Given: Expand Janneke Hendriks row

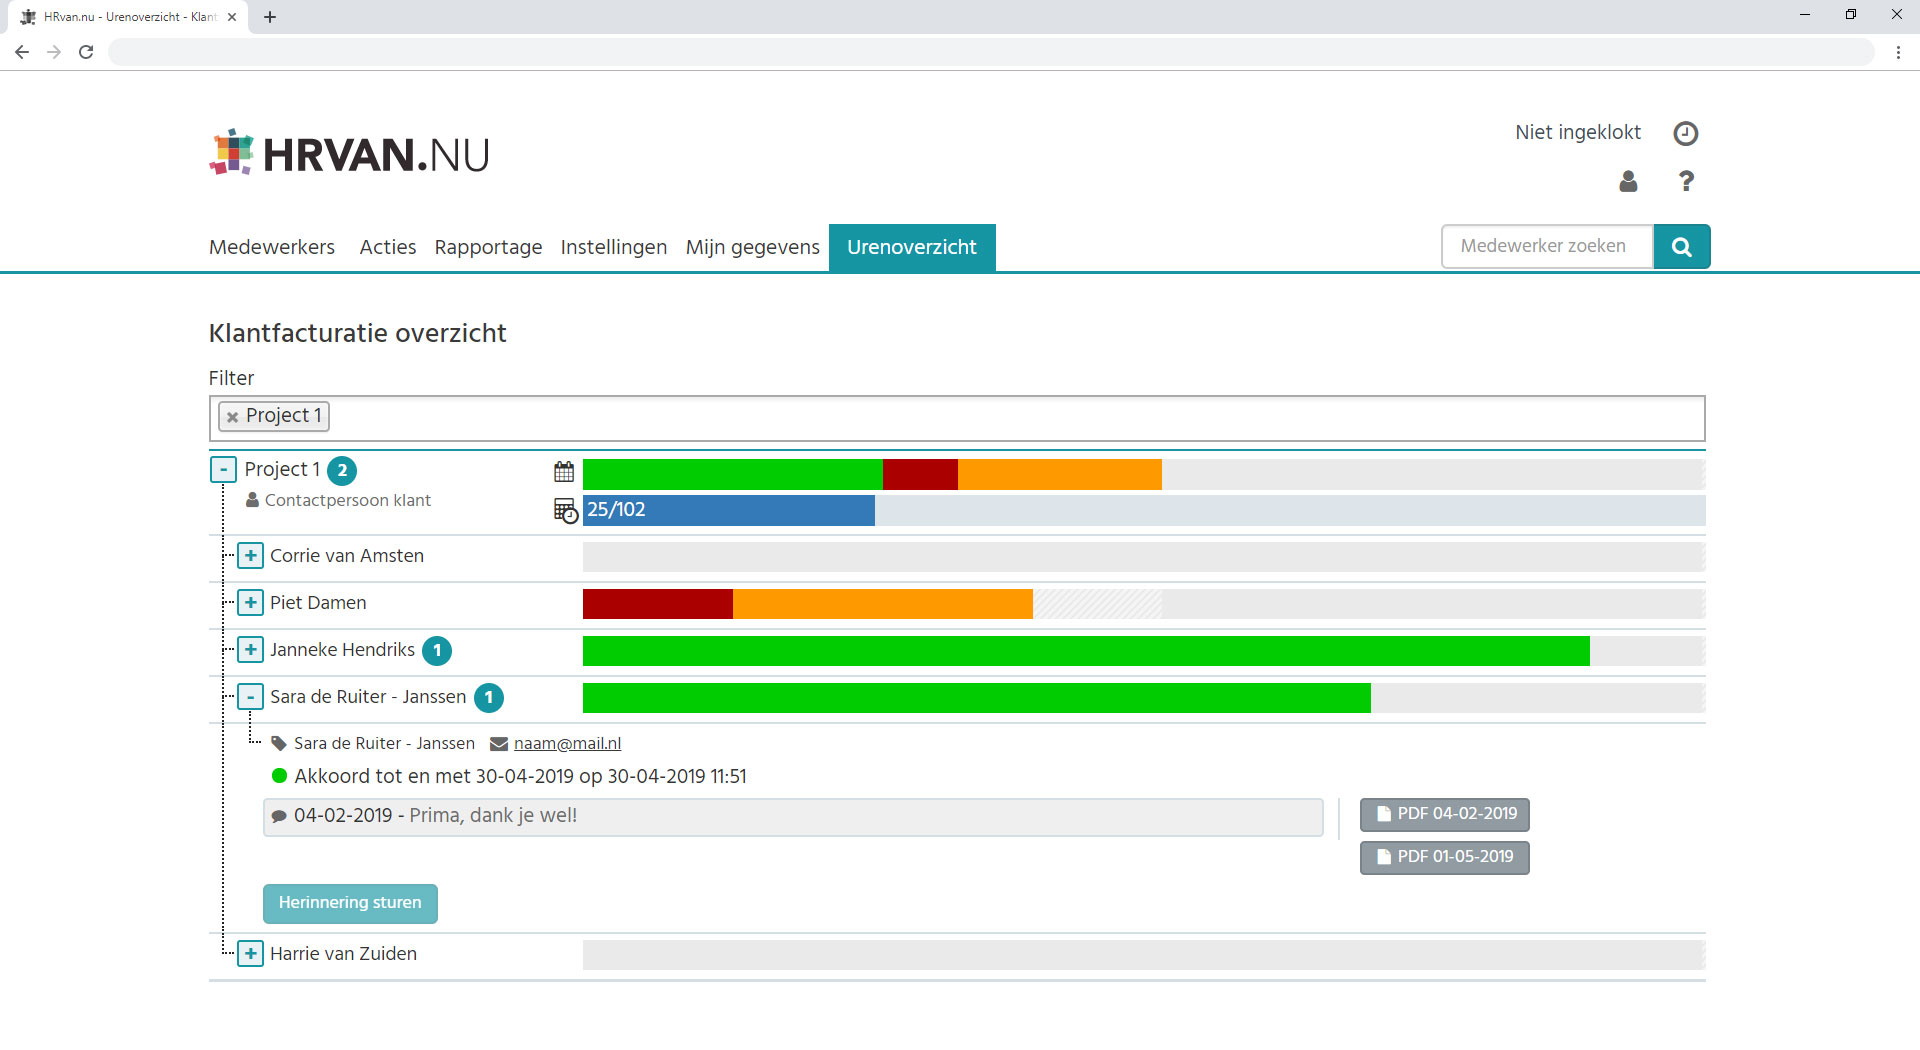Looking at the screenshot, I should [251, 650].
